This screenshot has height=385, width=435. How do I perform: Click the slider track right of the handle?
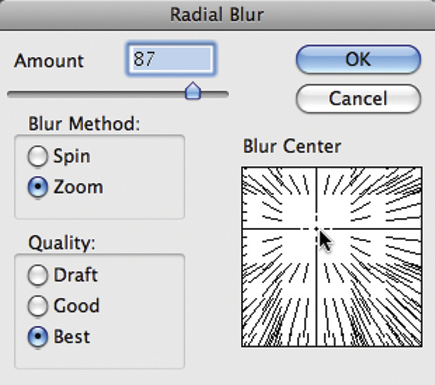[x=215, y=94]
